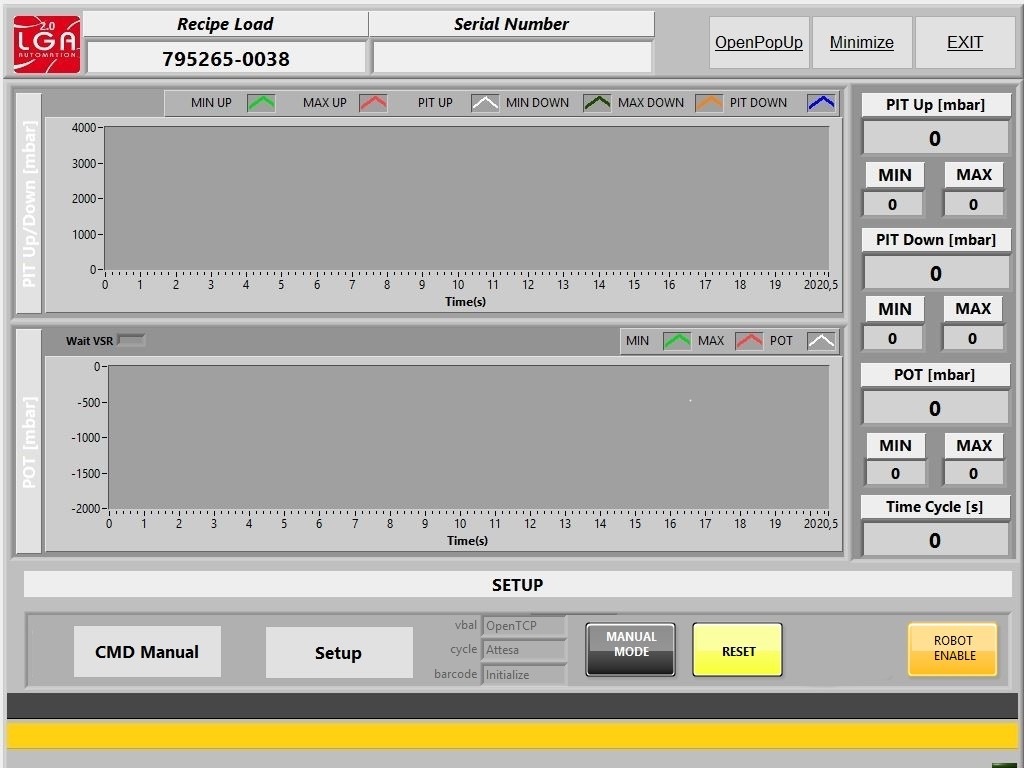Click the blue PIT DOWN plot legend icon
This screenshot has height=768, width=1024.
(x=821, y=103)
